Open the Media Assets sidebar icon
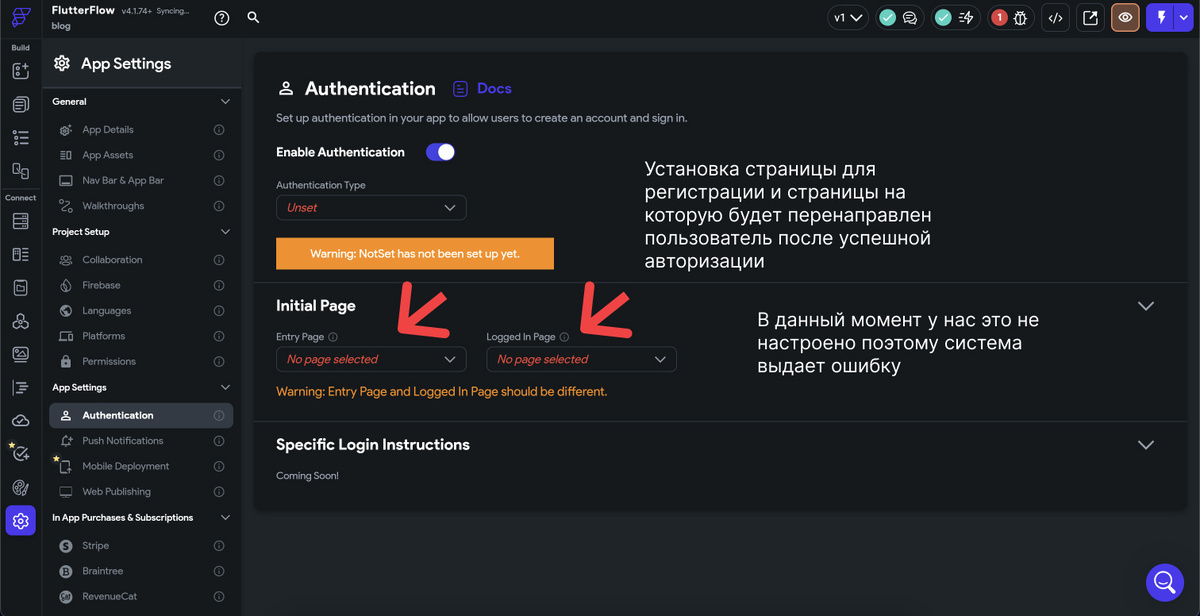1200x616 pixels. tap(21, 354)
